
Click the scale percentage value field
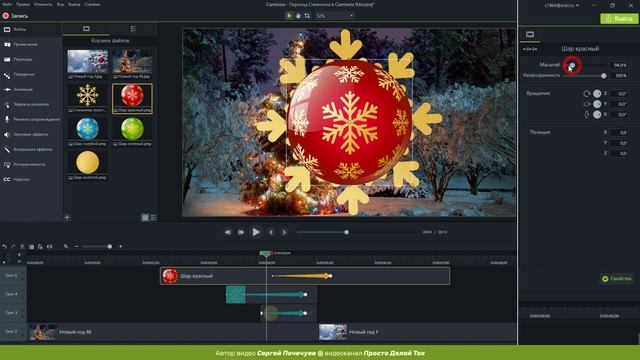tap(620, 65)
